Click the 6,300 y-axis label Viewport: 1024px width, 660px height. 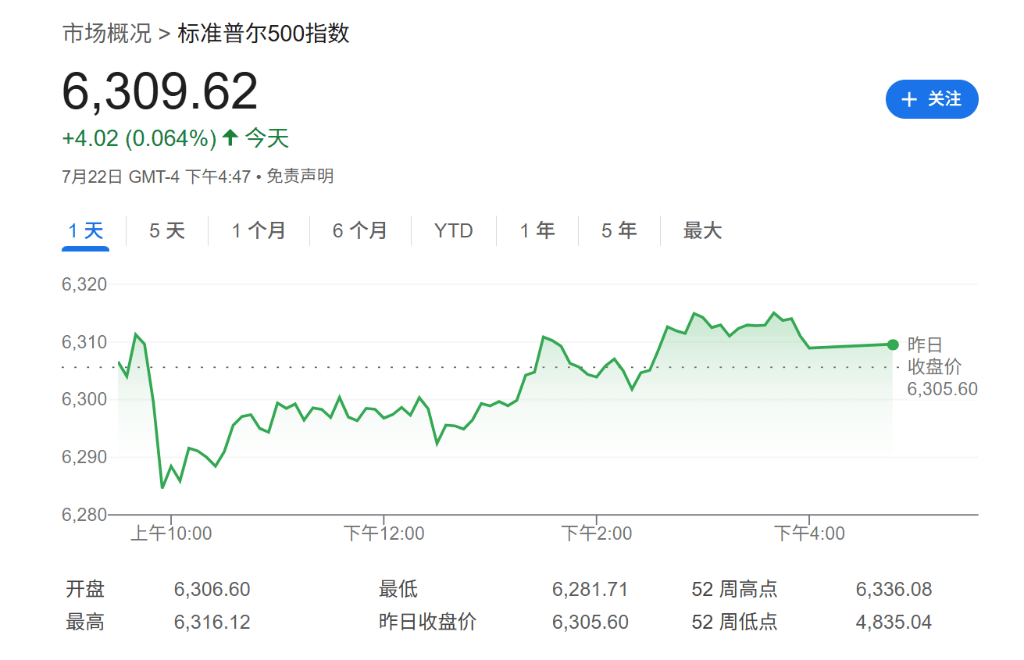click(x=84, y=400)
